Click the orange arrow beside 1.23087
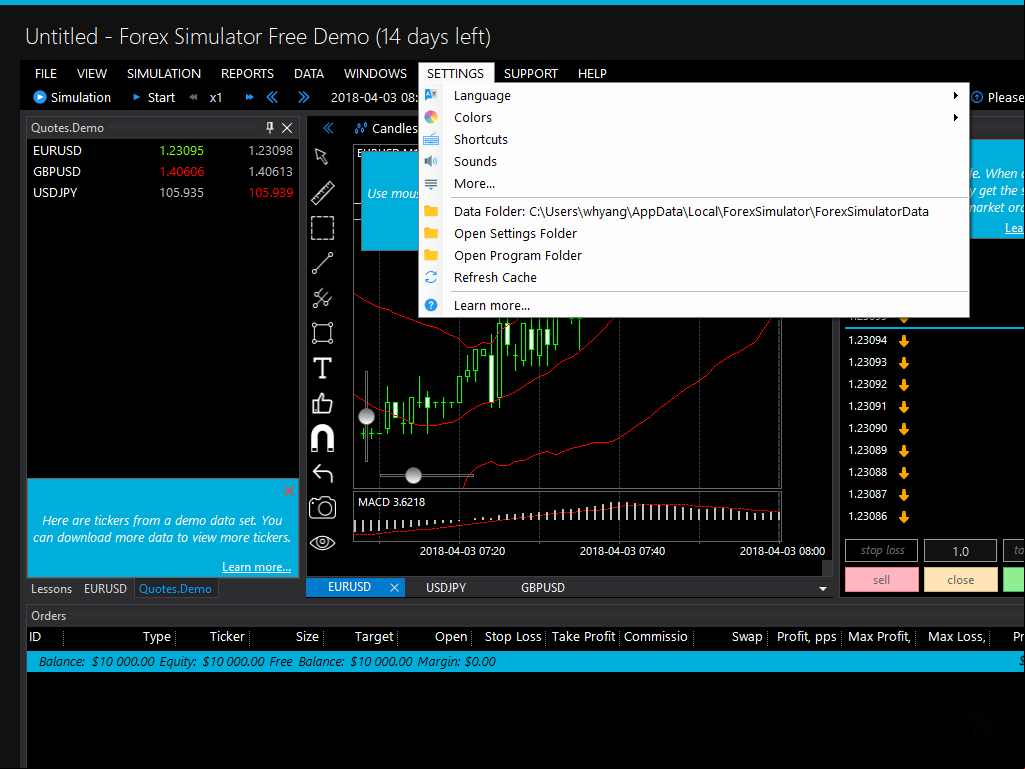 904,495
